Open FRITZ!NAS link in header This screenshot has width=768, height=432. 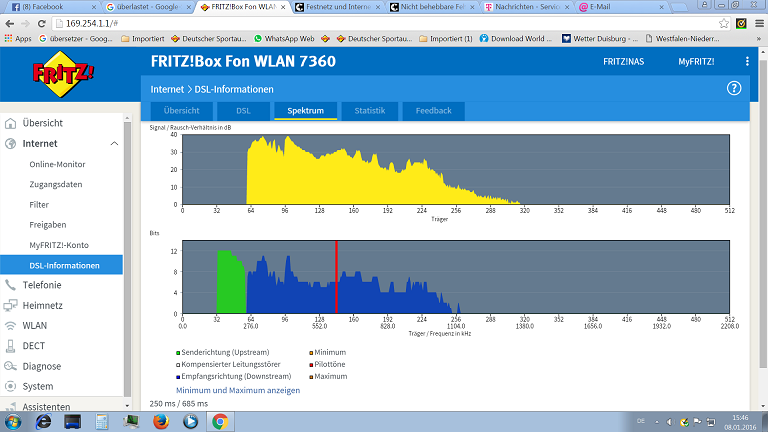tap(625, 61)
